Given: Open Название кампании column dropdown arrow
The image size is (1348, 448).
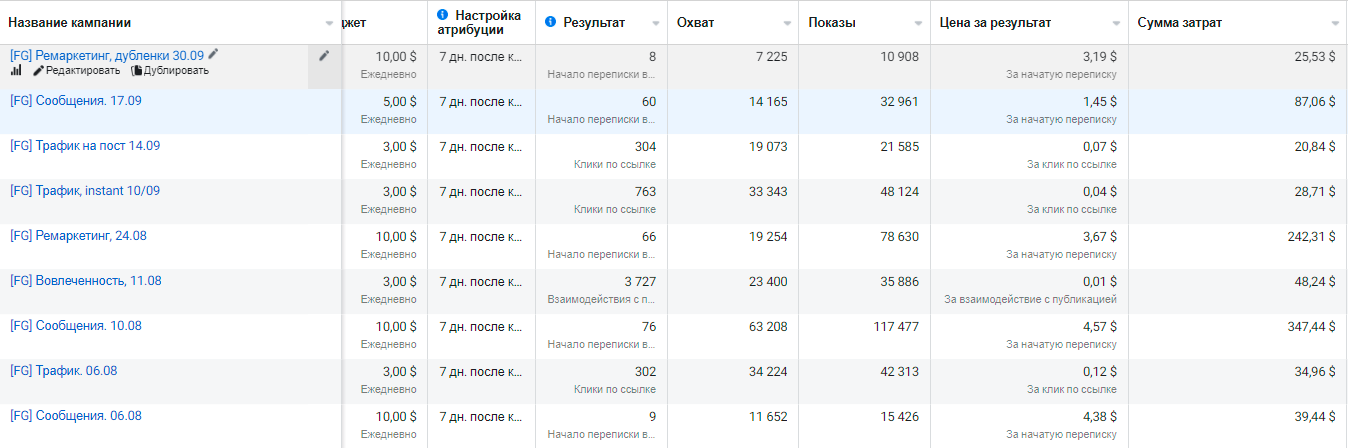Looking at the screenshot, I should pos(330,23).
